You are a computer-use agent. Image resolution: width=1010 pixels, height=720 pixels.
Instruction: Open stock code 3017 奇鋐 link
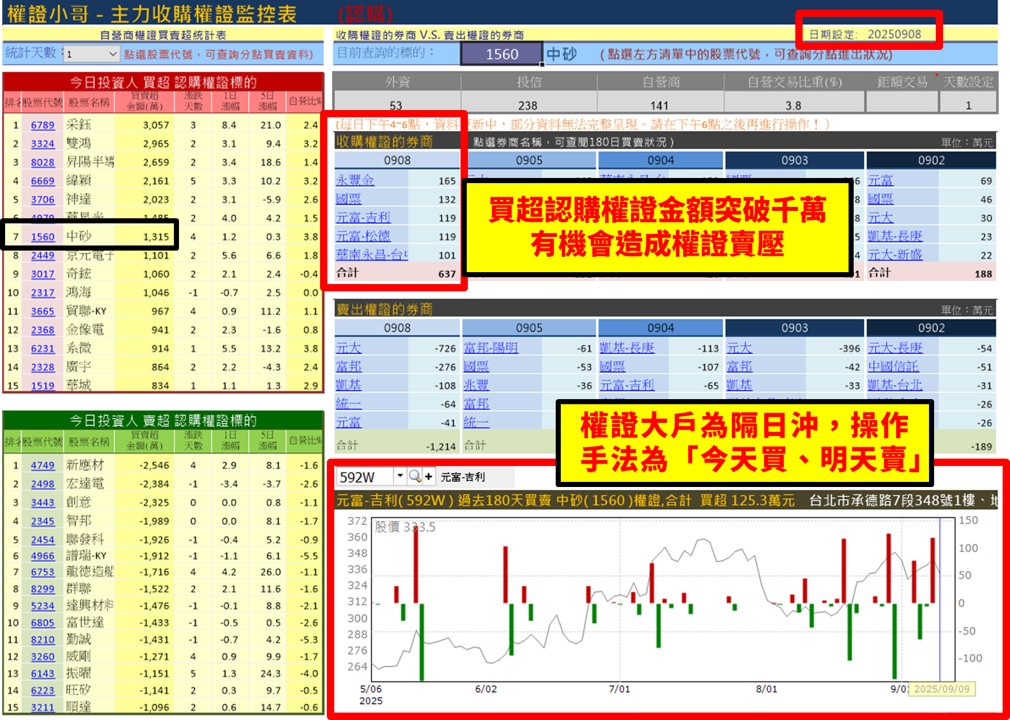pyautogui.click(x=43, y=274)
